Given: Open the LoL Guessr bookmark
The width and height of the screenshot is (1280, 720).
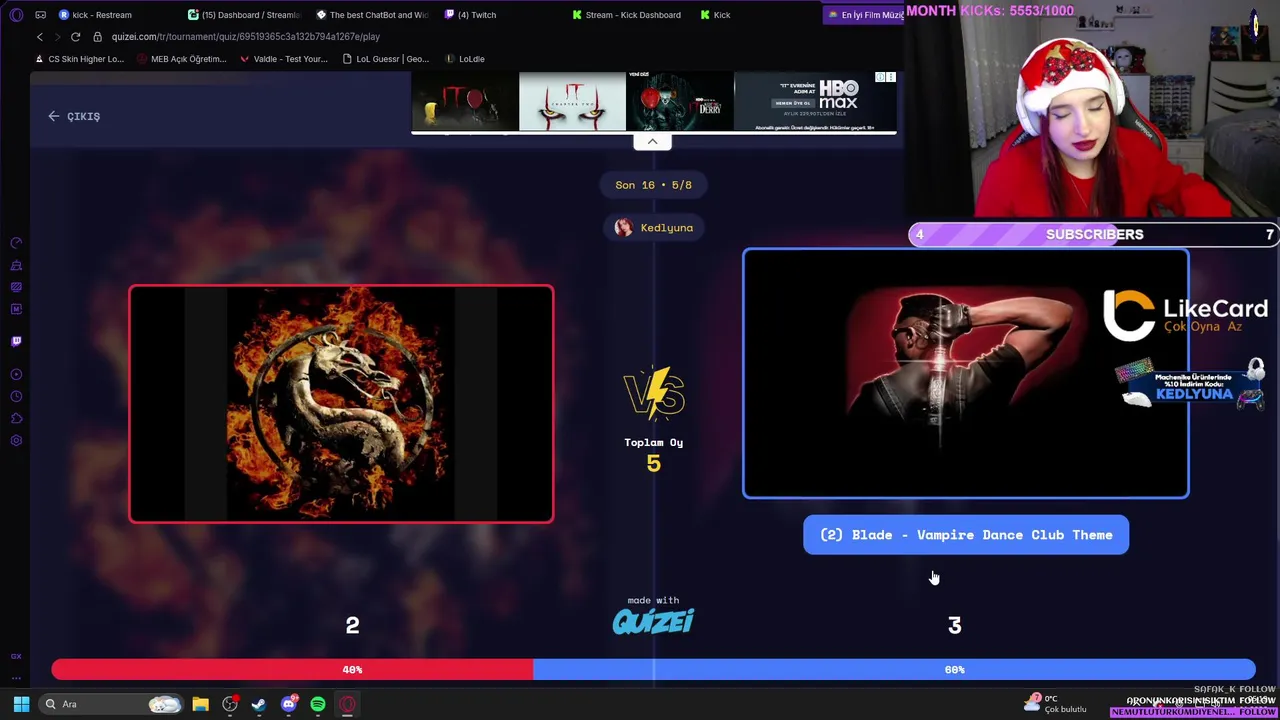Looking at the screenshot, I should point(385,59).
